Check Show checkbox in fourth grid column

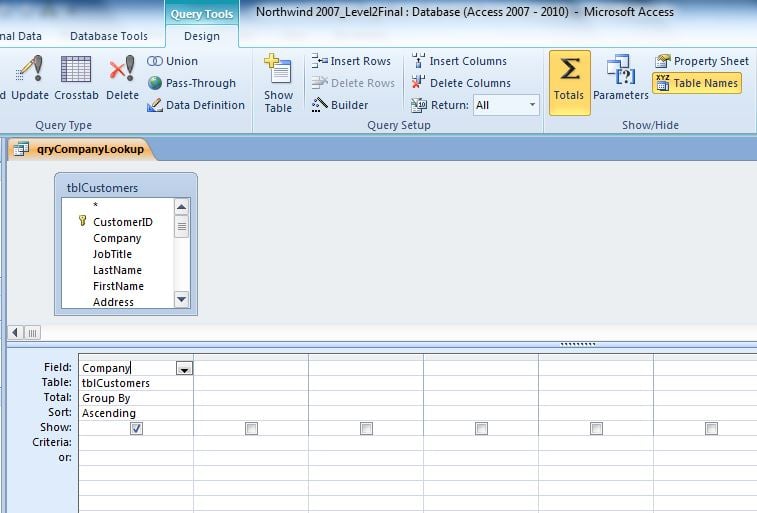pos(481,428)
